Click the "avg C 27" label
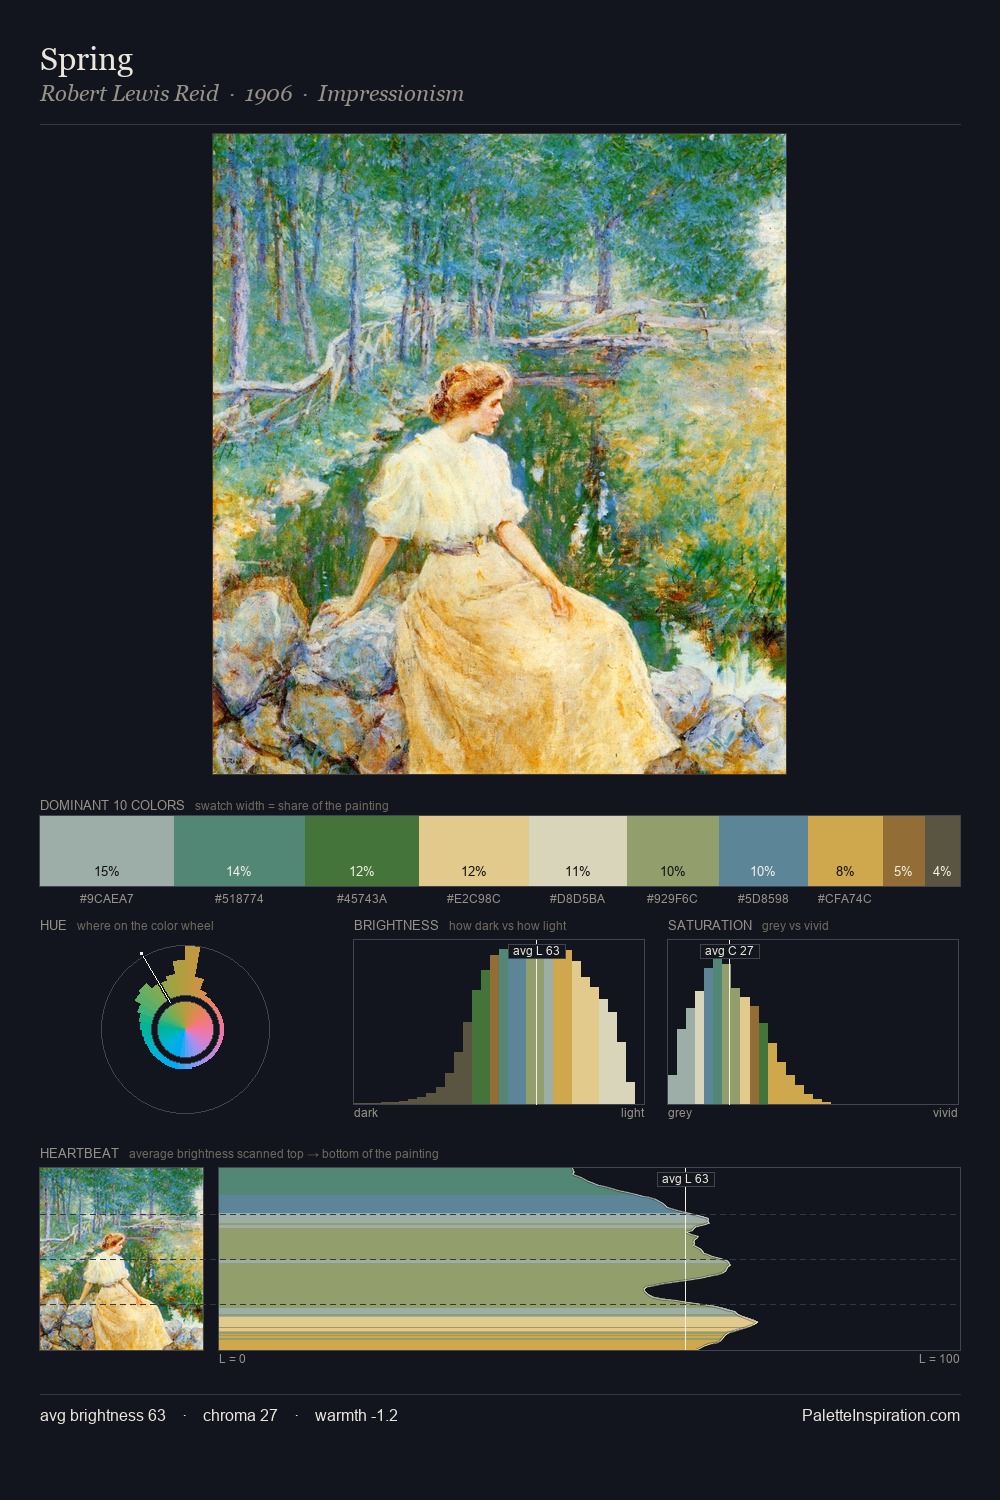The height and width of the screenshot is (1500, 1000). pyautogui.click(x=730, y=951)
